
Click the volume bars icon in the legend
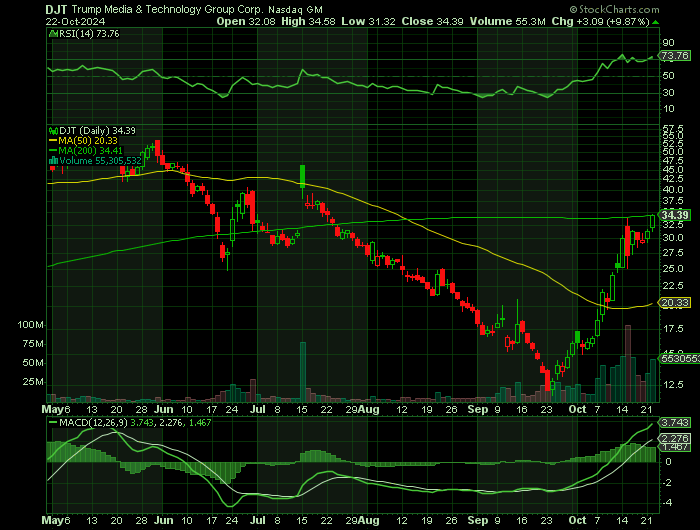click(53, 160)
